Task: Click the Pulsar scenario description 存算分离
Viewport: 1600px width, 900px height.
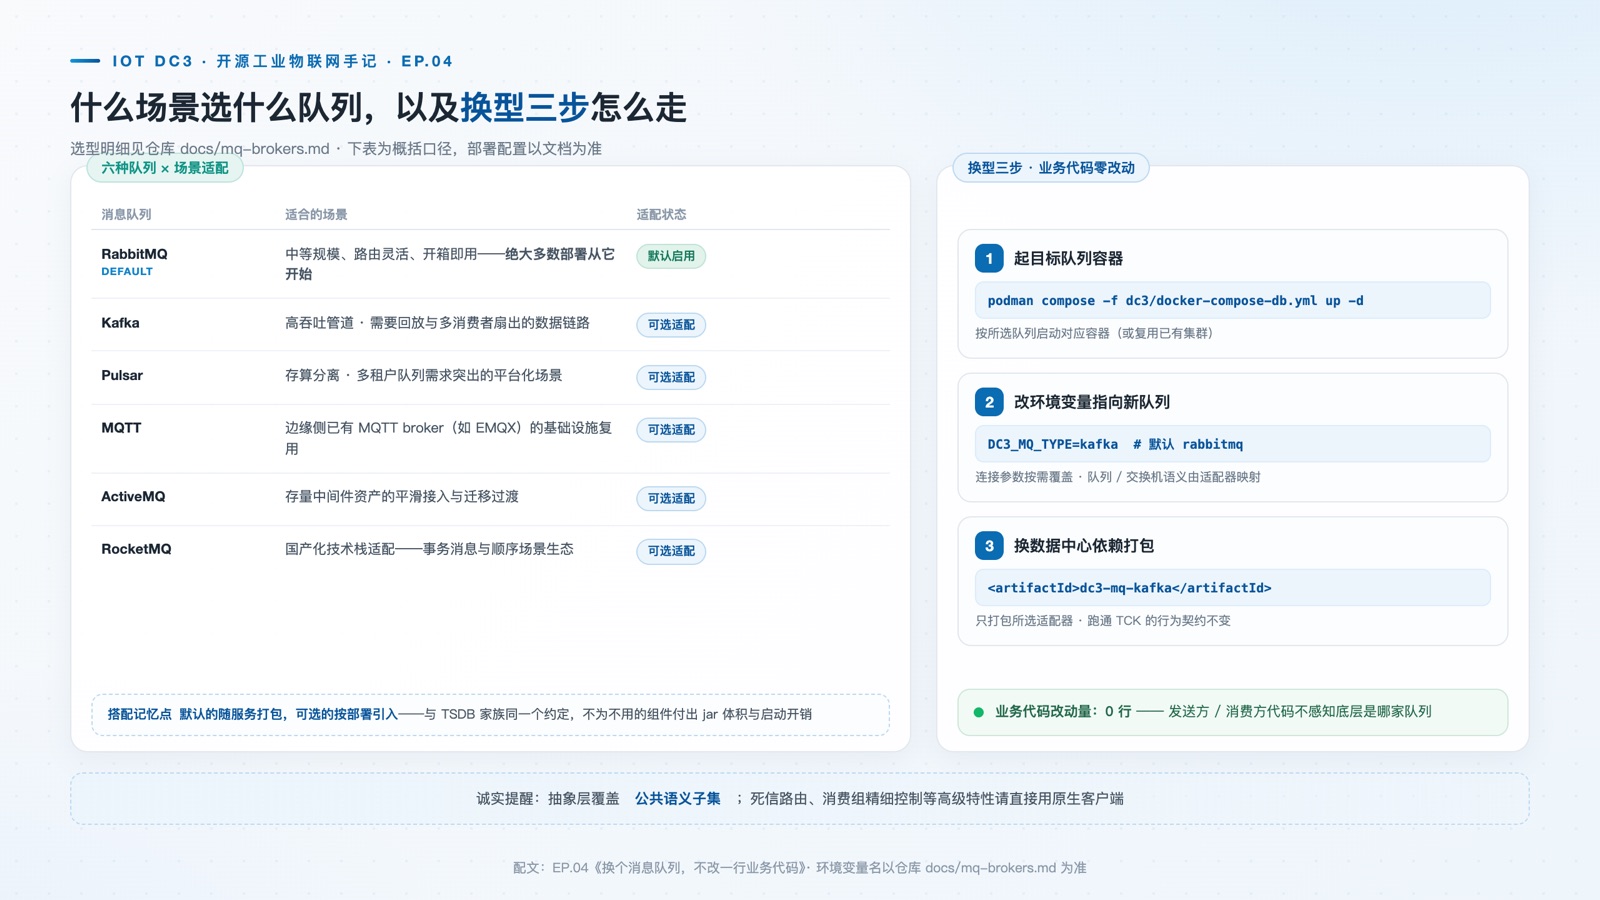Action: [x=424, y=376]
